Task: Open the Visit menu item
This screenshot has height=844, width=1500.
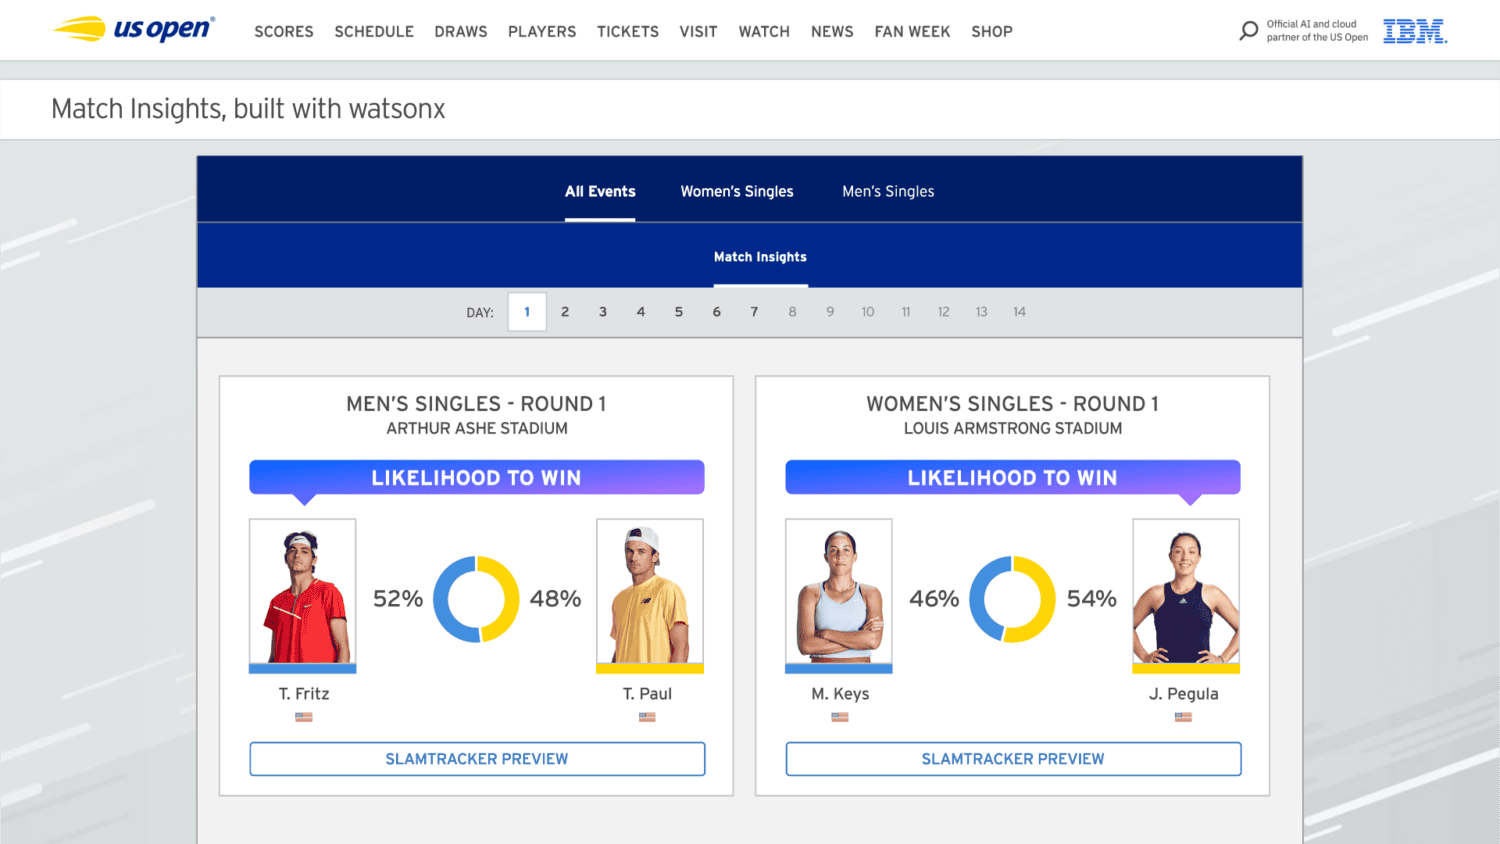Action: coord(698,32)
